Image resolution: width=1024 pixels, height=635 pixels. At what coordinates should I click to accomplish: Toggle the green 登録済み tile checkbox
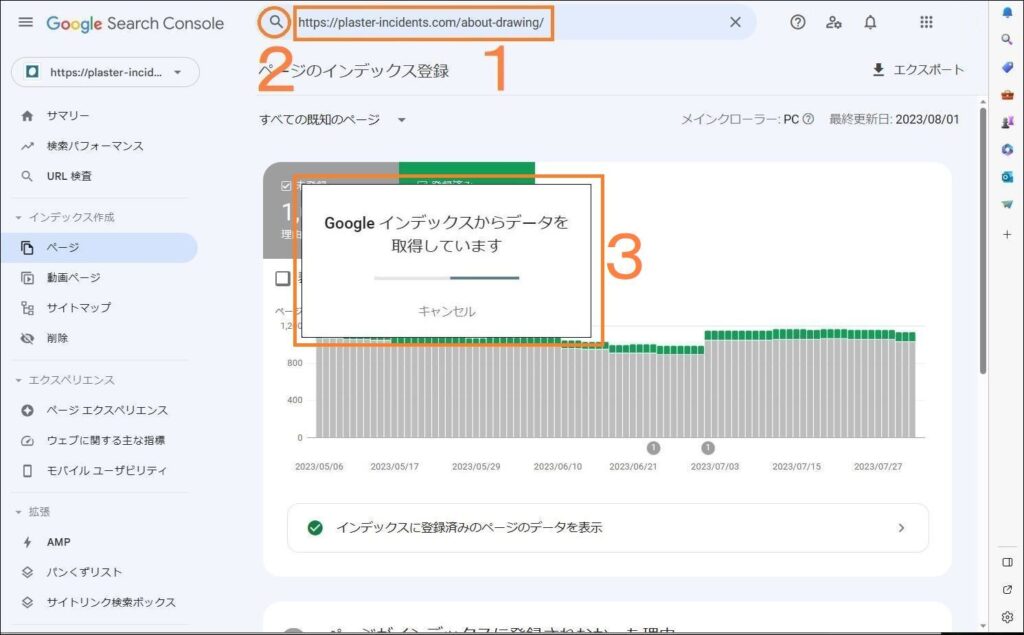click(421, 185)
